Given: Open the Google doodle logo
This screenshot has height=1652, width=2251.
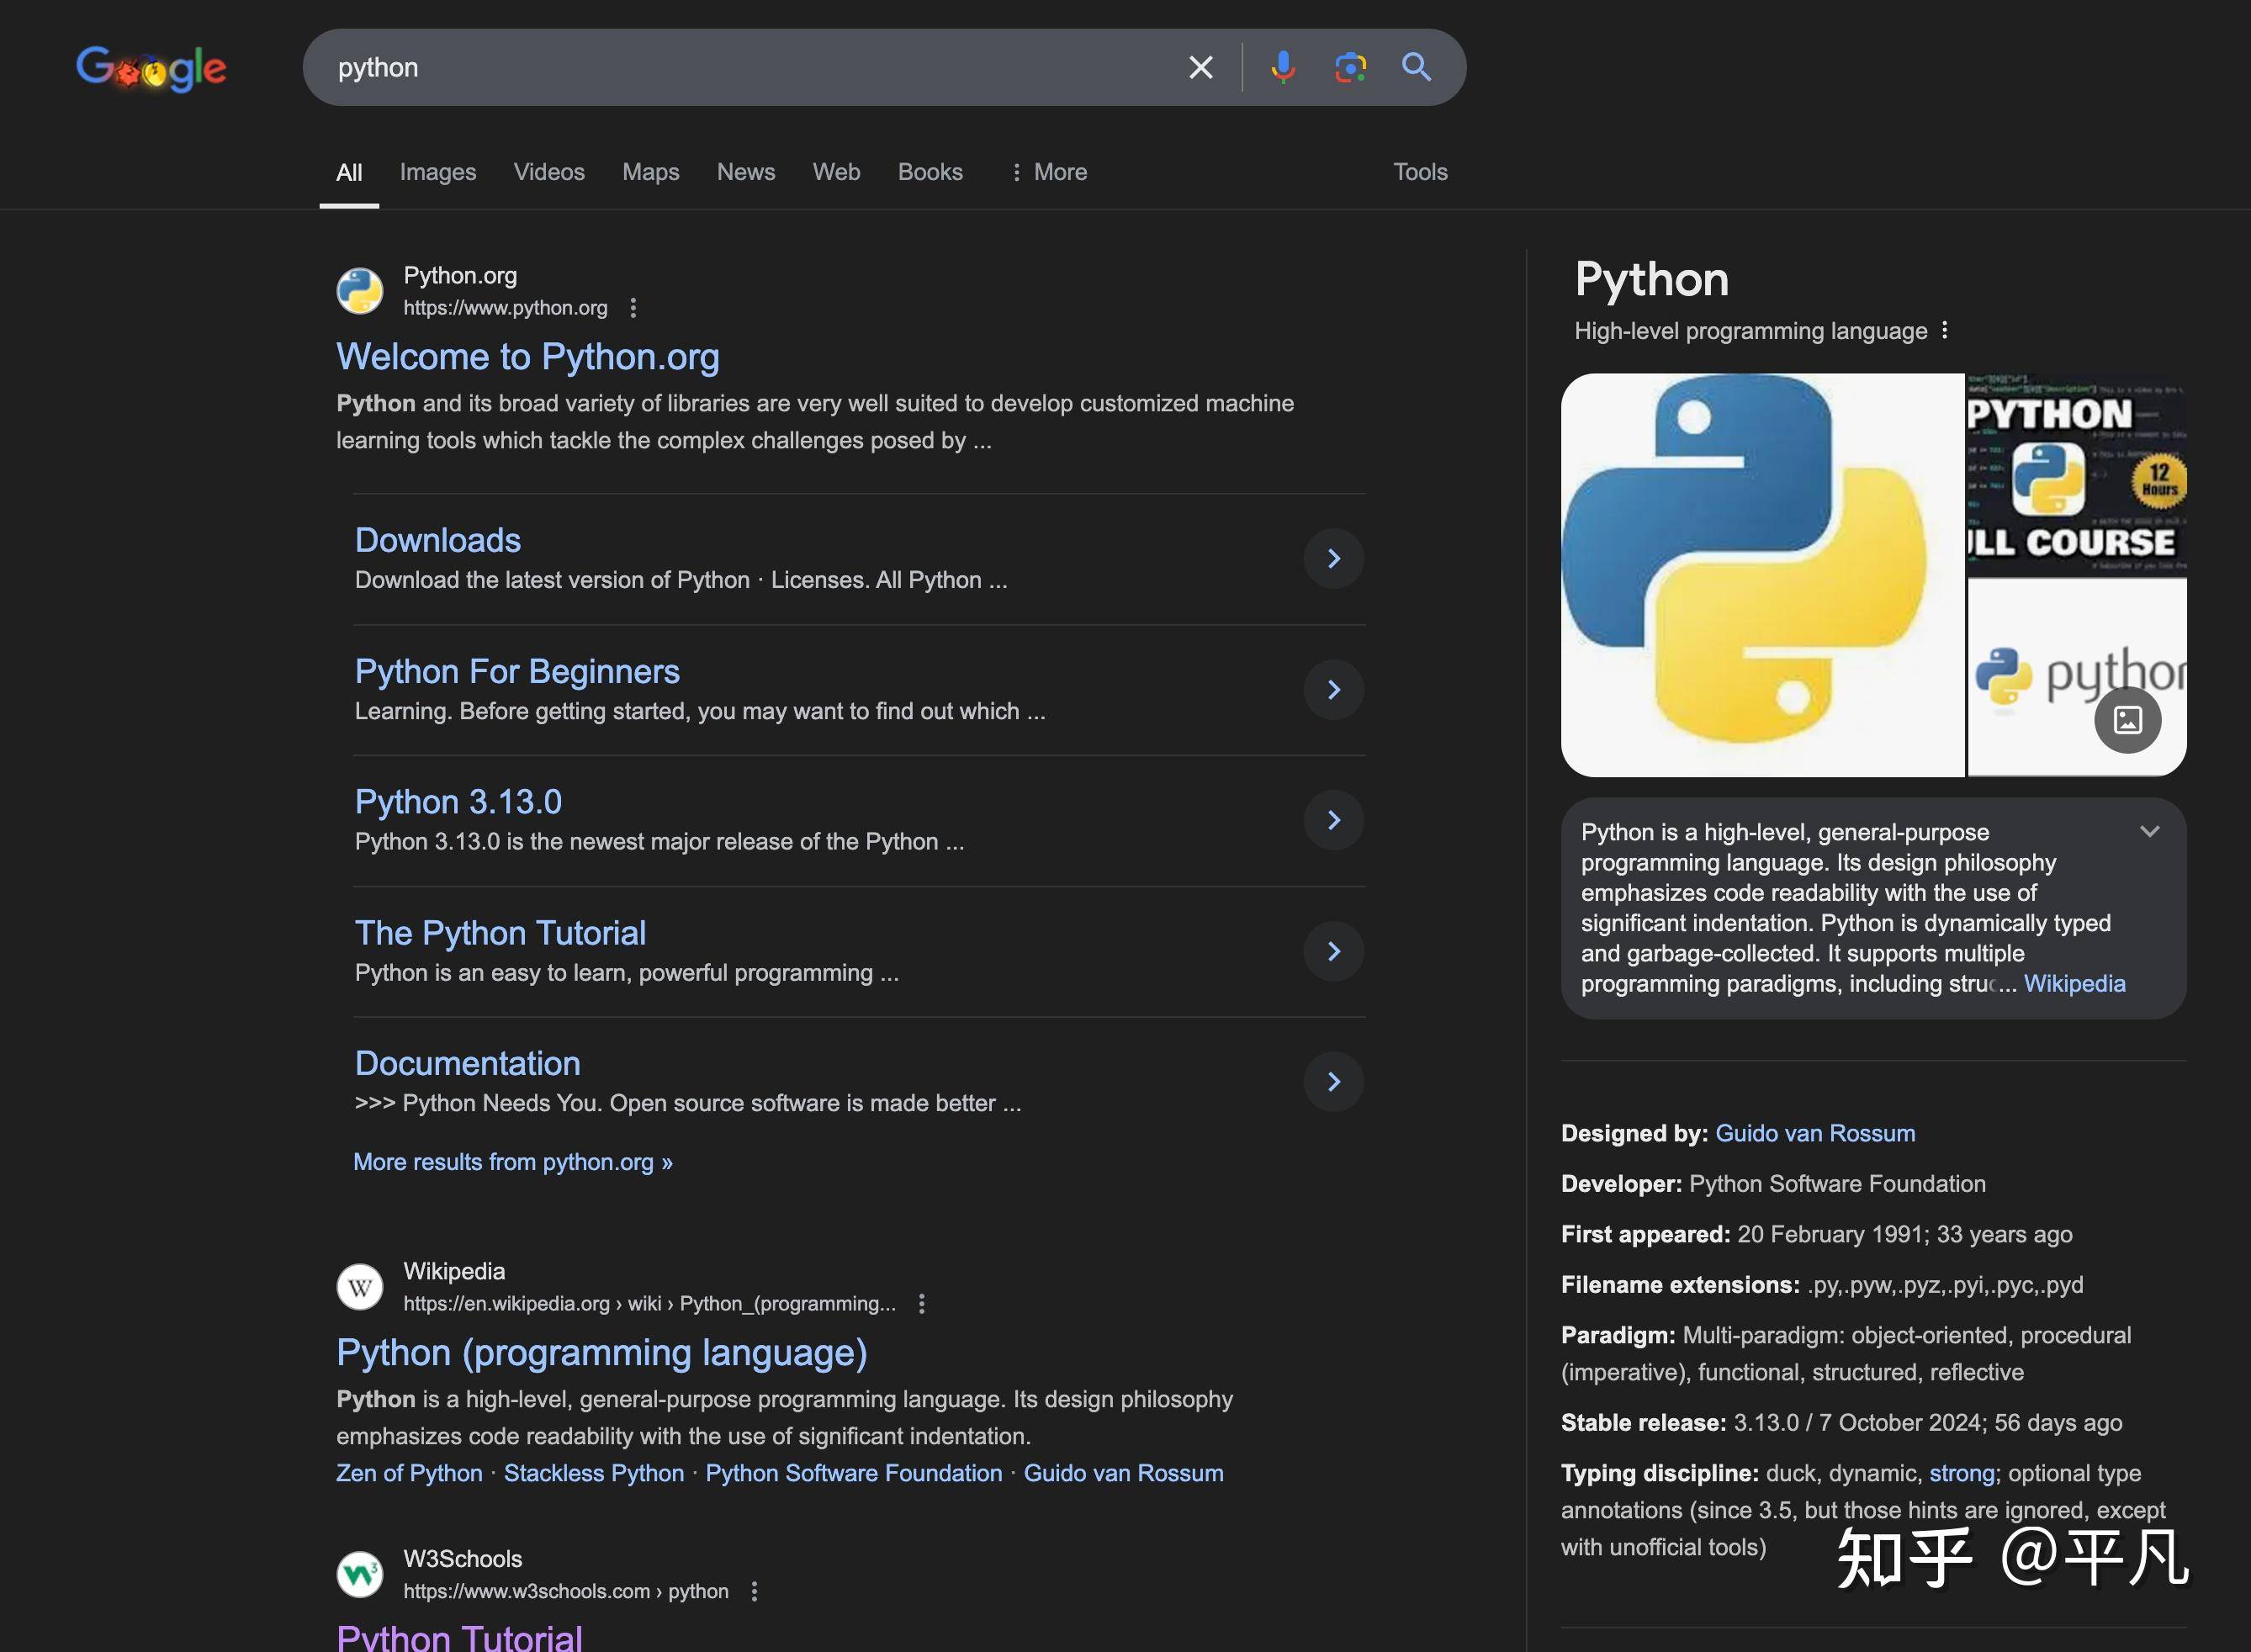Looking at the screenshot, I should point(151,68).
